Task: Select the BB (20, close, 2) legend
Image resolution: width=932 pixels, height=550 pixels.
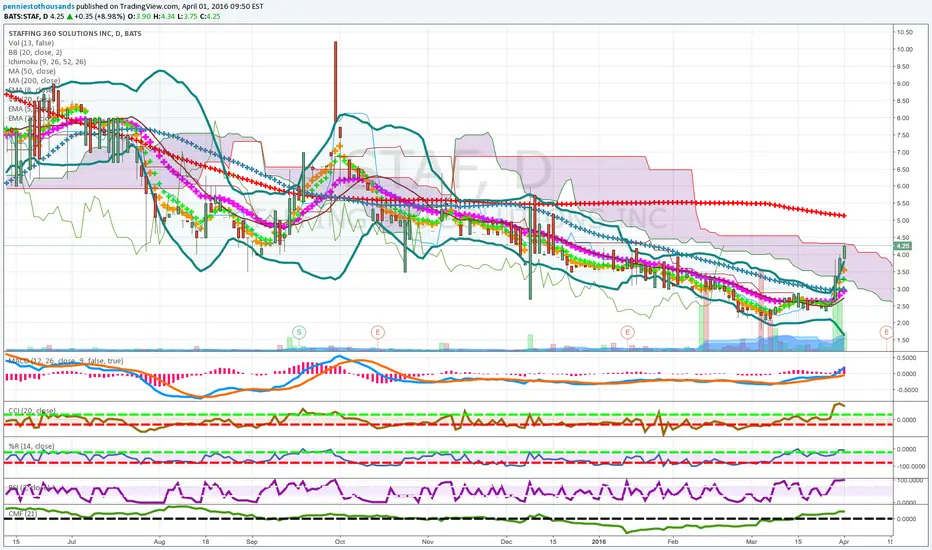Action: [x=35, y=52]
